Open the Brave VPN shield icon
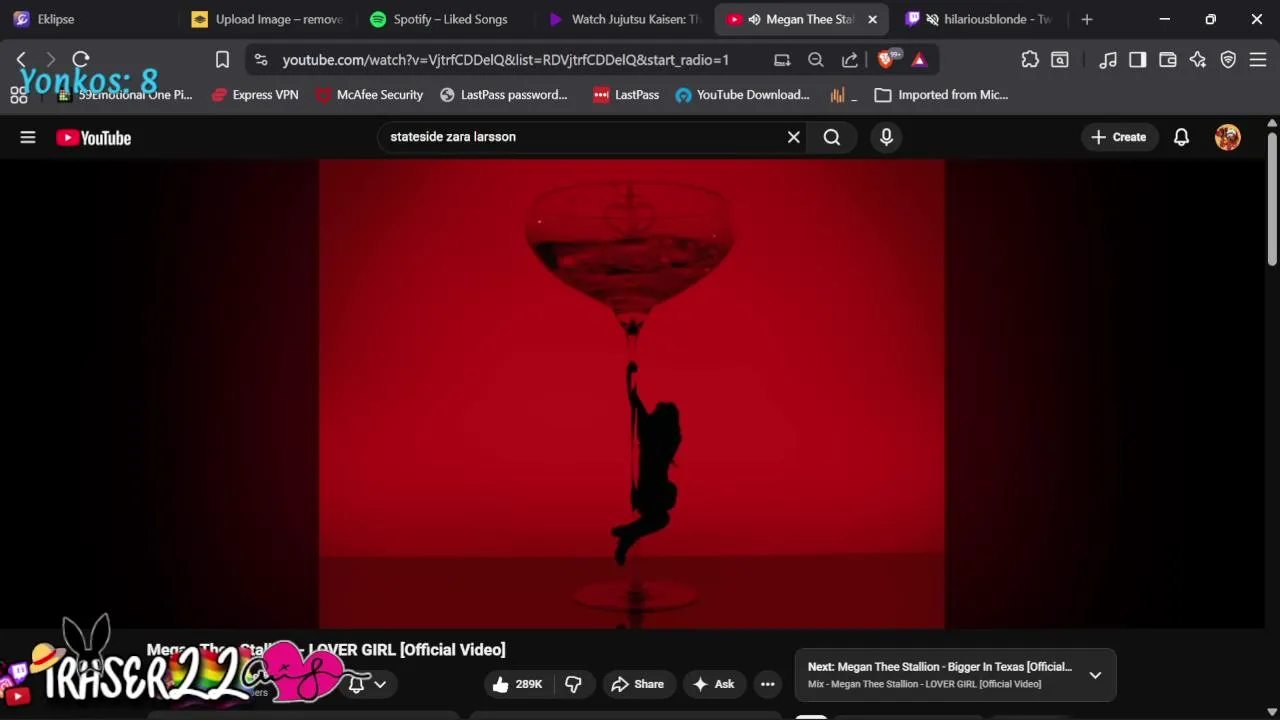 click(1228, 60)
